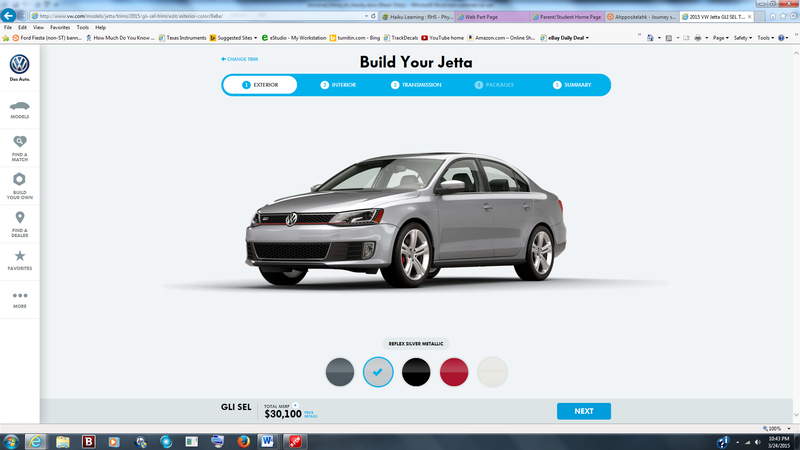Image resolution: width=800 pixels, height=450 pixels.
Task: Select Platinum Gray exterior color swatch
Action: click(x=340, y=372)
